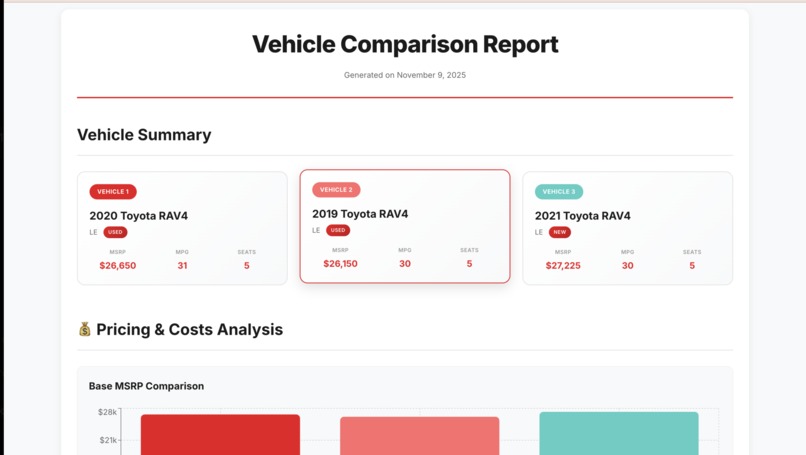Image resolution: width=806 pixels, height=455 pixels.
Task: Click the Generated on November 9, 2025 text
Action: (x=405, y=75)
